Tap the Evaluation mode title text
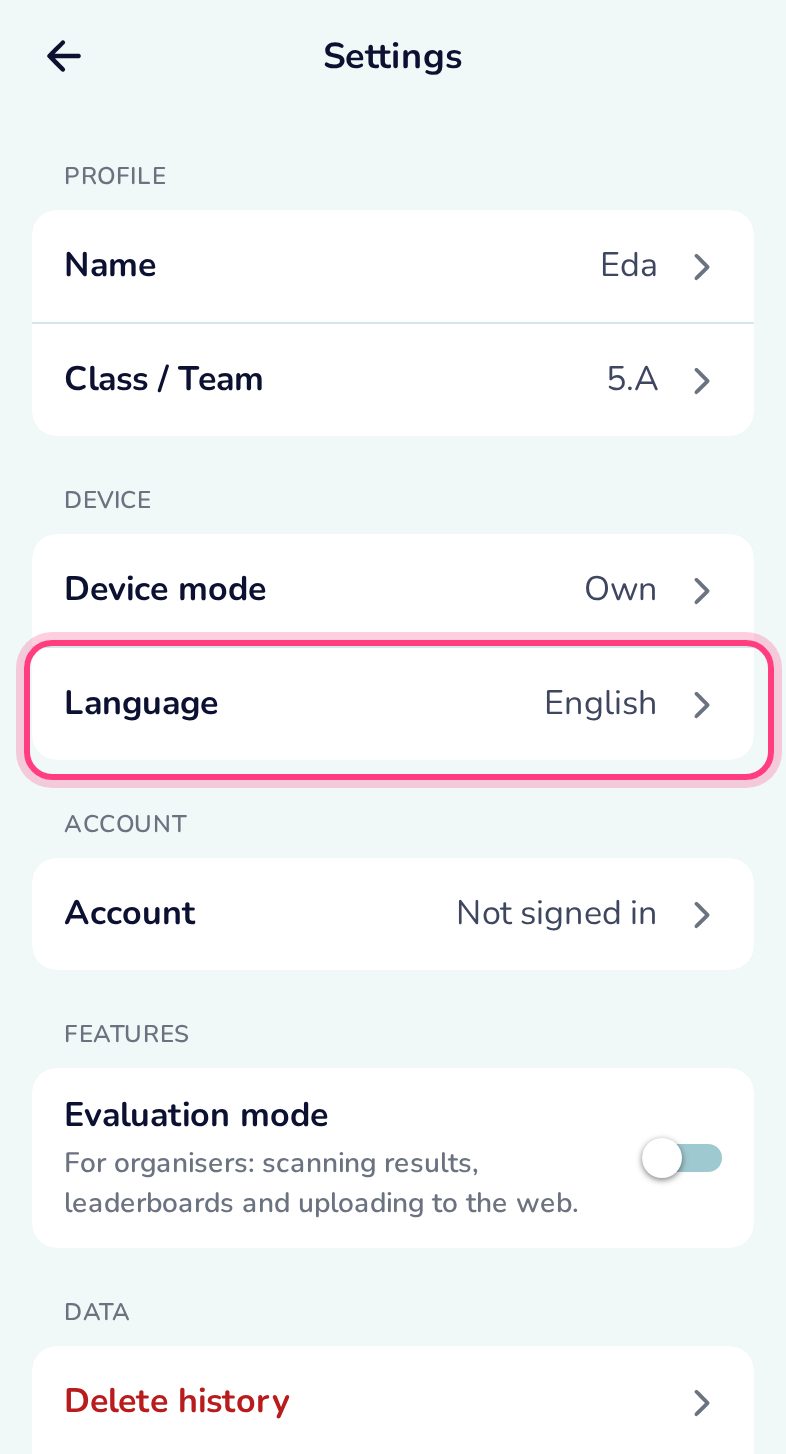The image size is (786, 1454). pos(197,1114)
